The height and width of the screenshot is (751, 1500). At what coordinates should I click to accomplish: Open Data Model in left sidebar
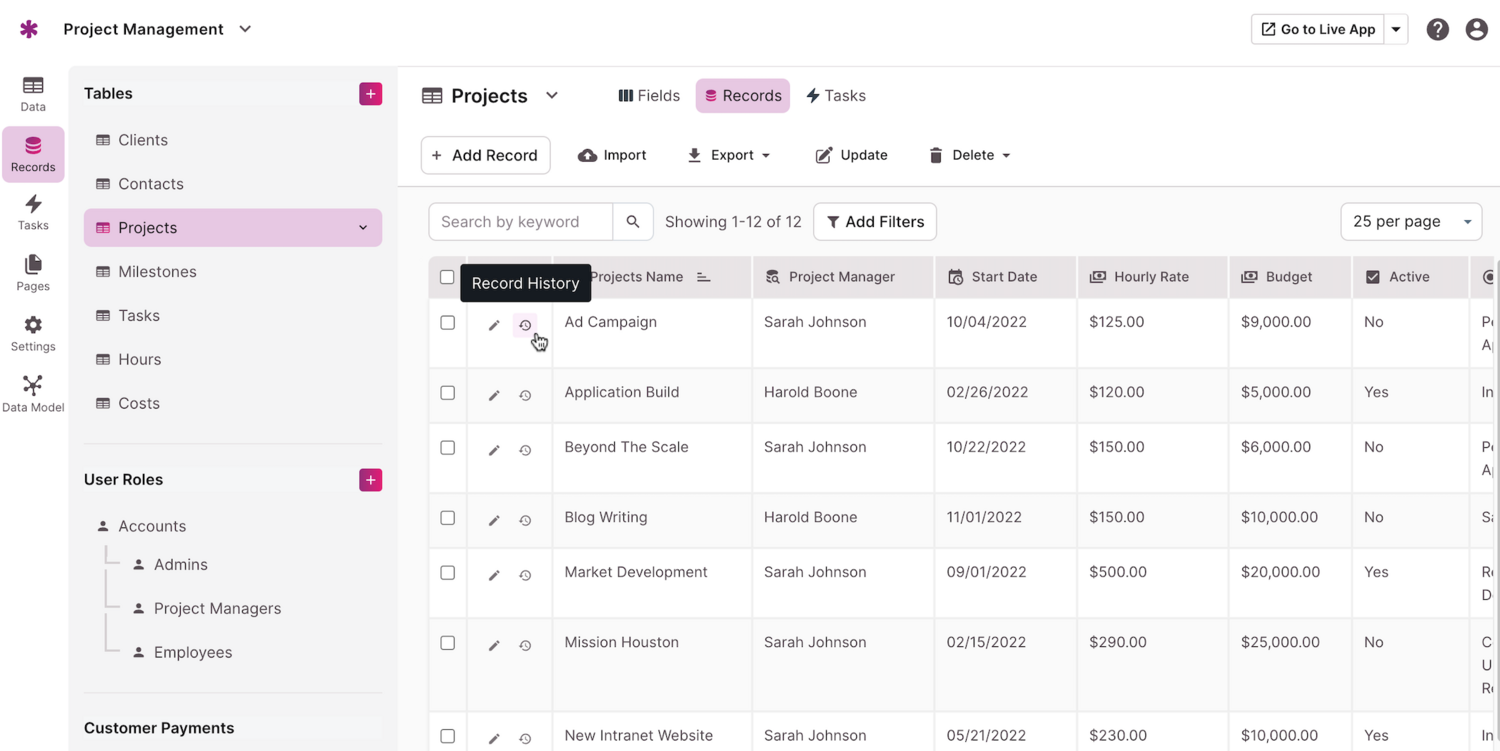tap(33, 393)
